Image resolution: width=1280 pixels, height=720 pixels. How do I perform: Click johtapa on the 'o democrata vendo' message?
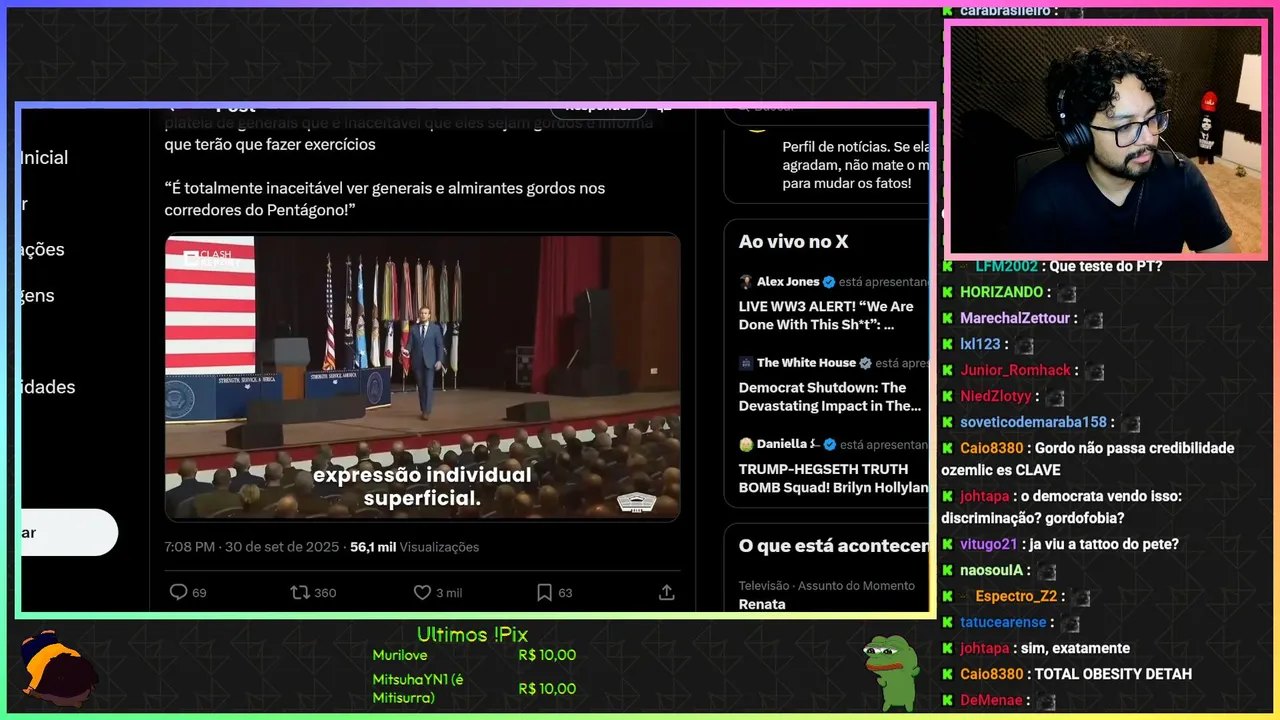985,496
